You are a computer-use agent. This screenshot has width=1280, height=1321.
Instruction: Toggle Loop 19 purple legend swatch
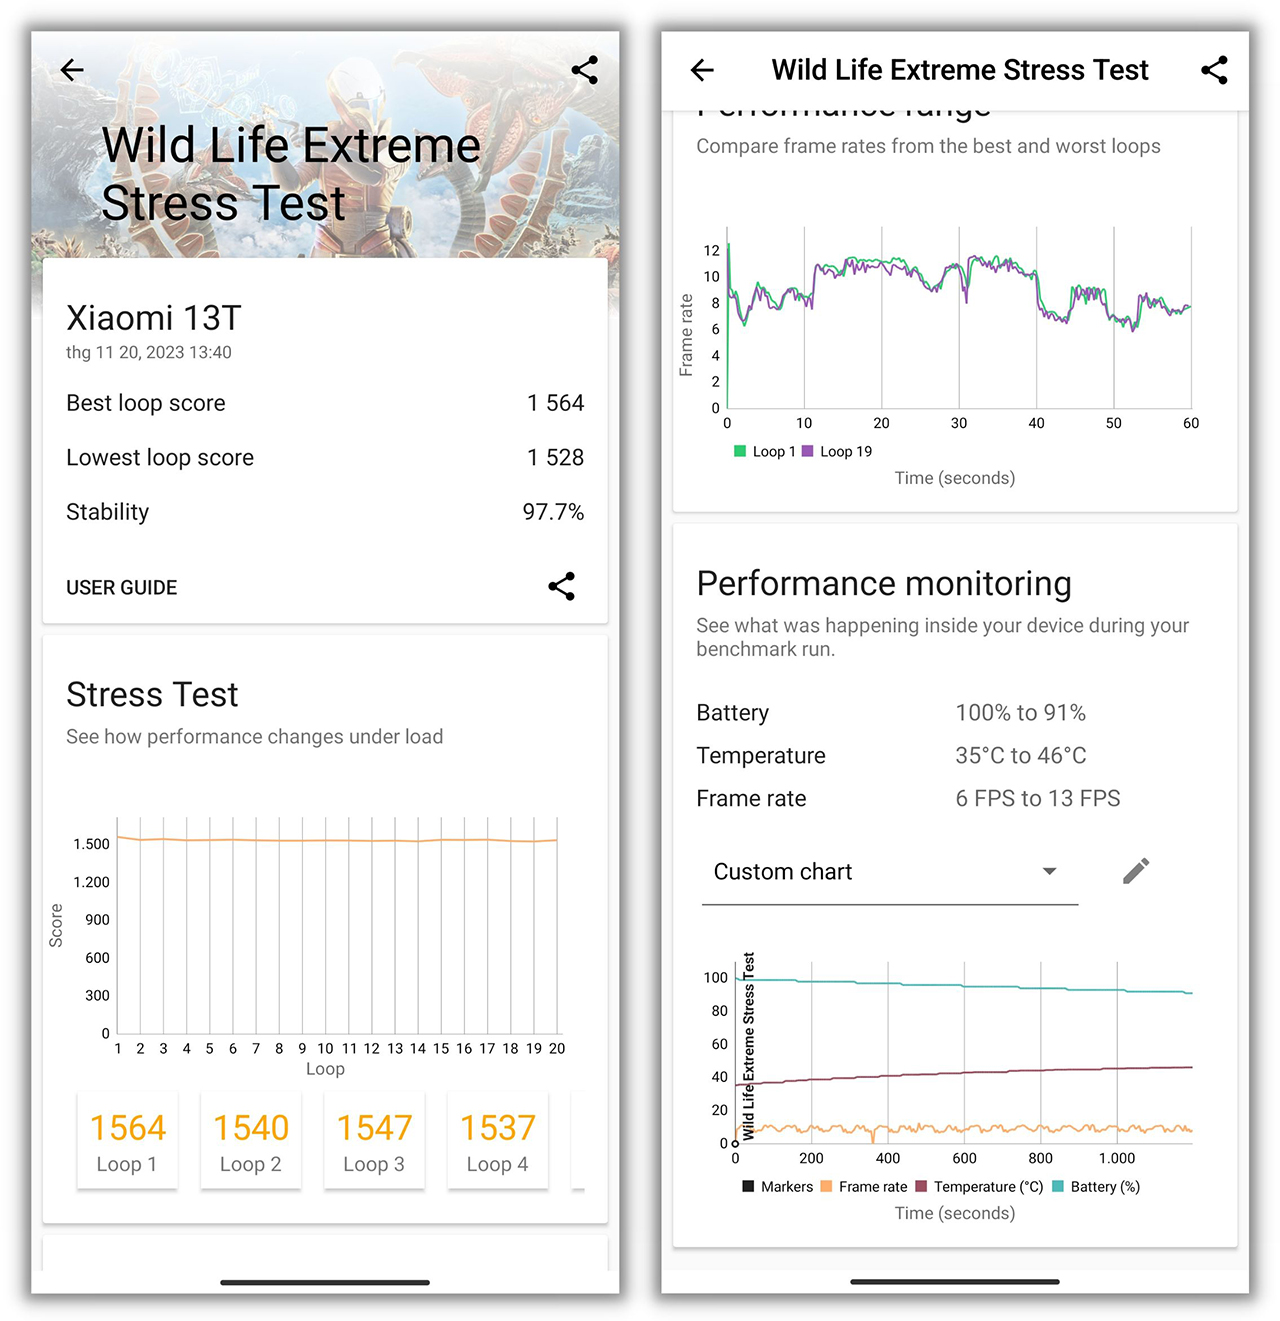click(808, 452)
